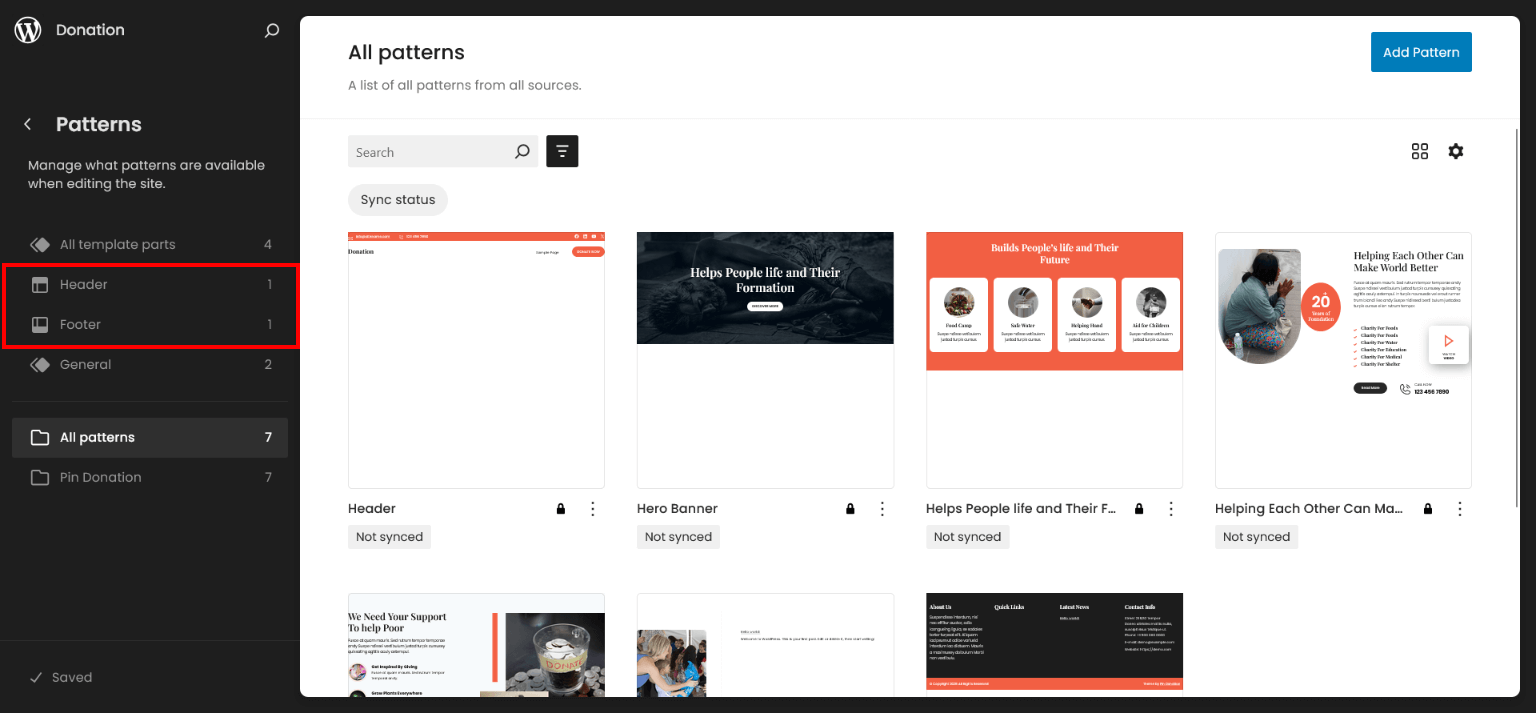Screen dimensions: 1536x713
Task: Click the Add Pattern button
Action: coord(1420,52)
